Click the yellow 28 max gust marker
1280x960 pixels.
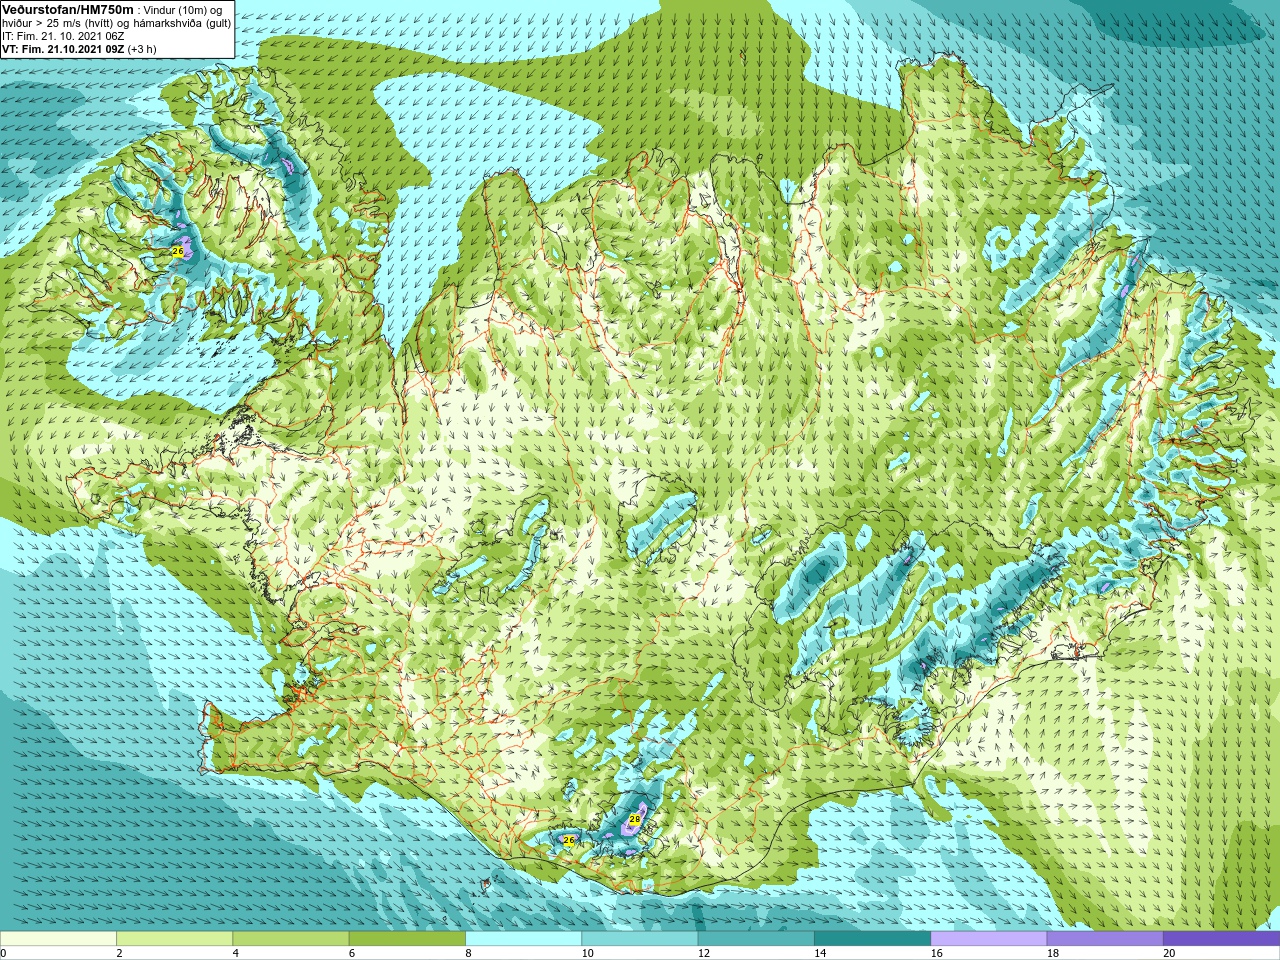634,819
